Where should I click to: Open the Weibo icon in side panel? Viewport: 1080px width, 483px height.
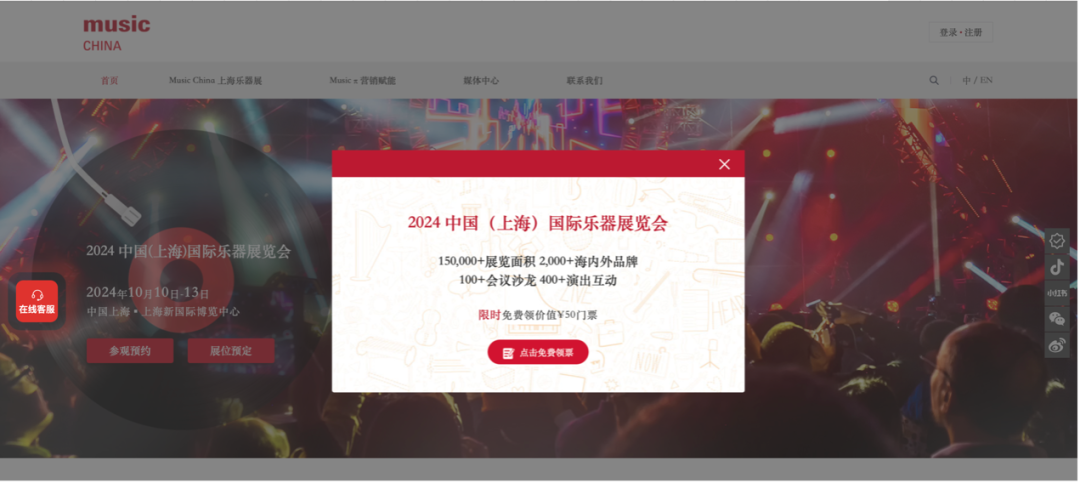coord(1057,345)
